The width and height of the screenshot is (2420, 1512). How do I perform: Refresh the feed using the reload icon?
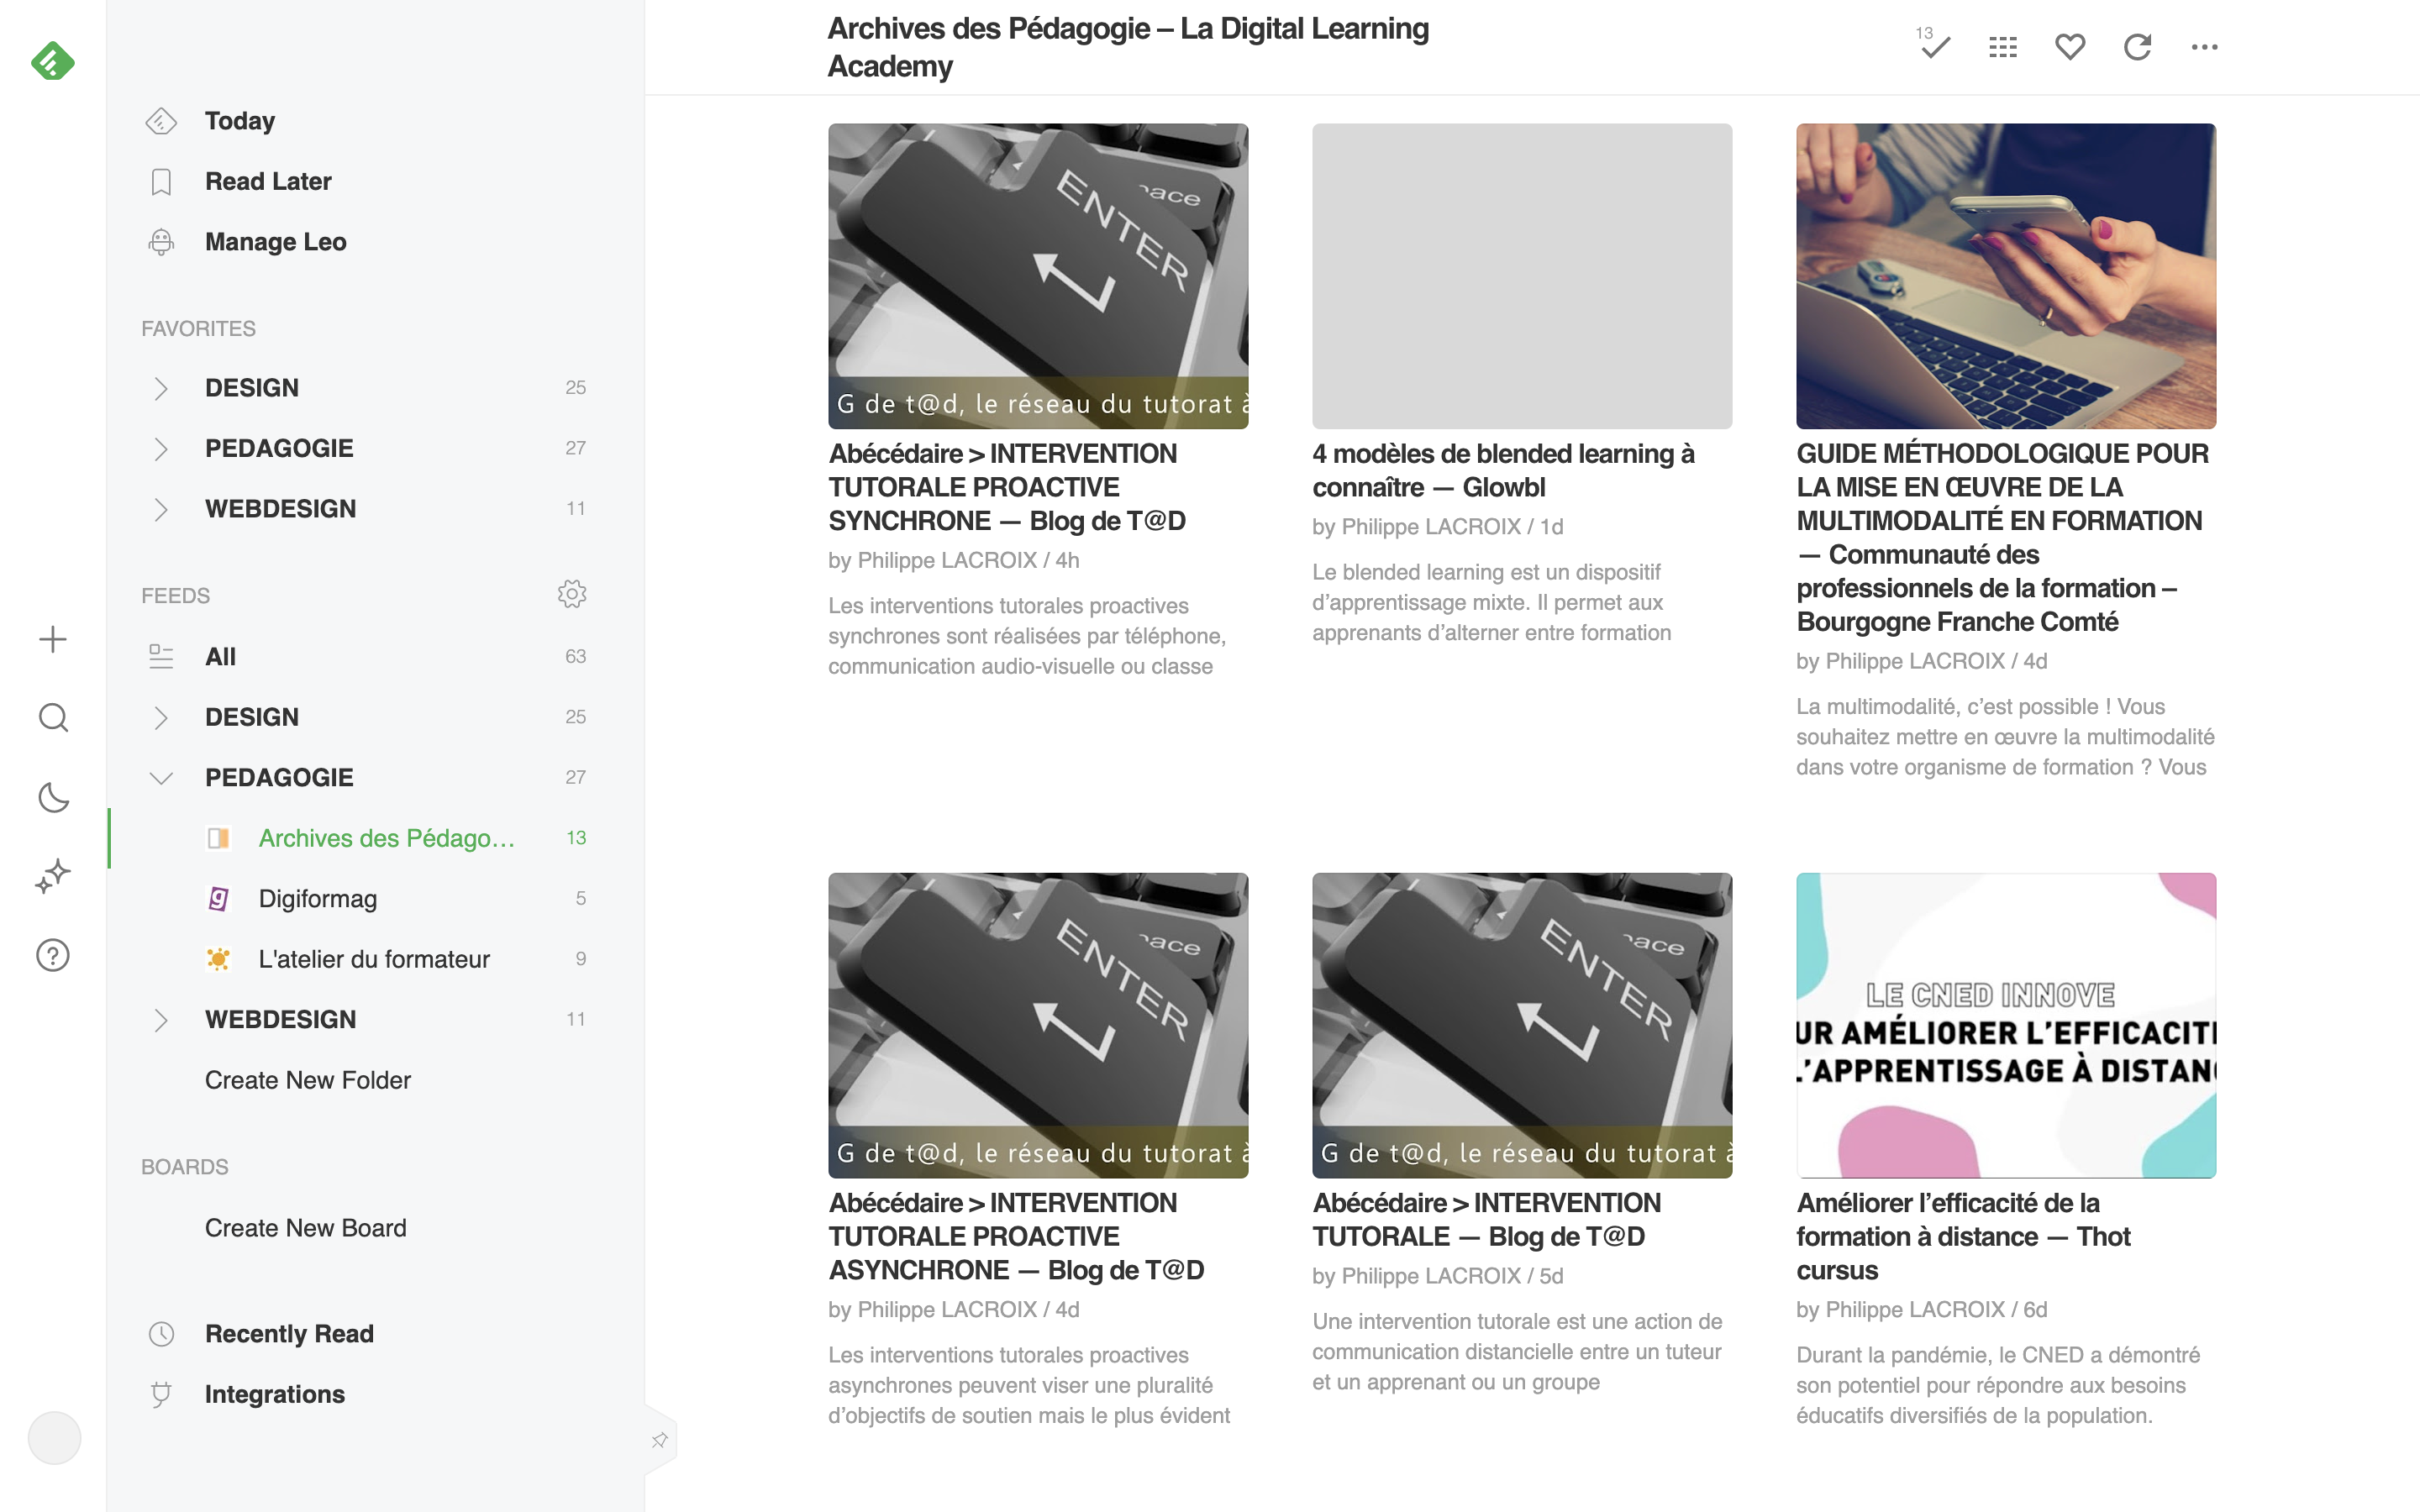tap(2137, 47)
